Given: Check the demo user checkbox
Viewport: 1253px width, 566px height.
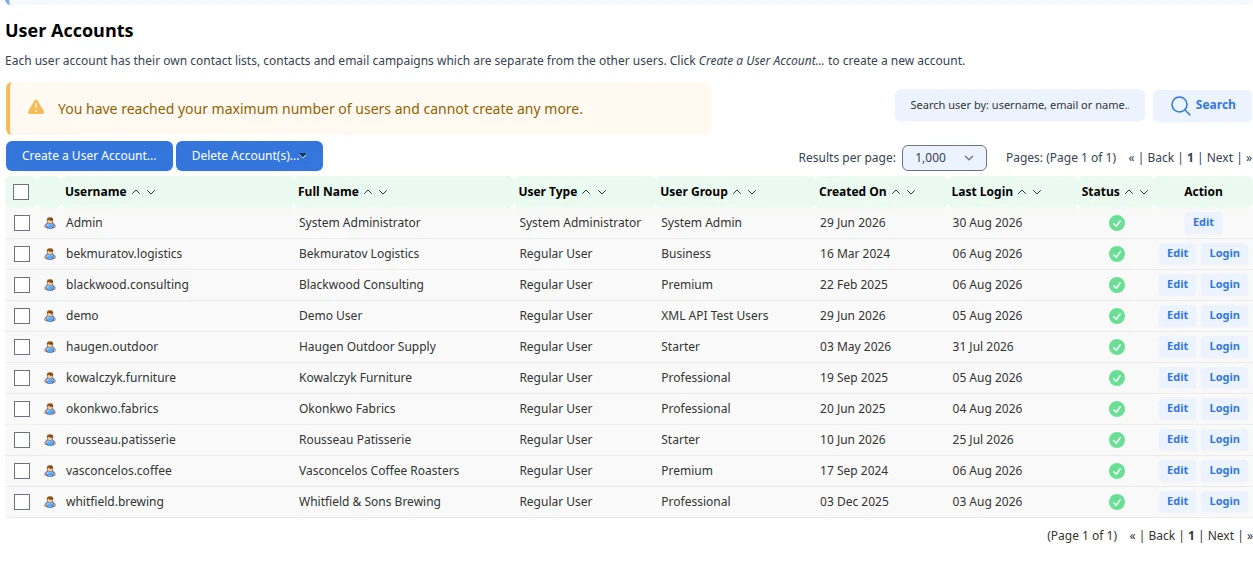Looking at the screenshot, I should (22, 316).
